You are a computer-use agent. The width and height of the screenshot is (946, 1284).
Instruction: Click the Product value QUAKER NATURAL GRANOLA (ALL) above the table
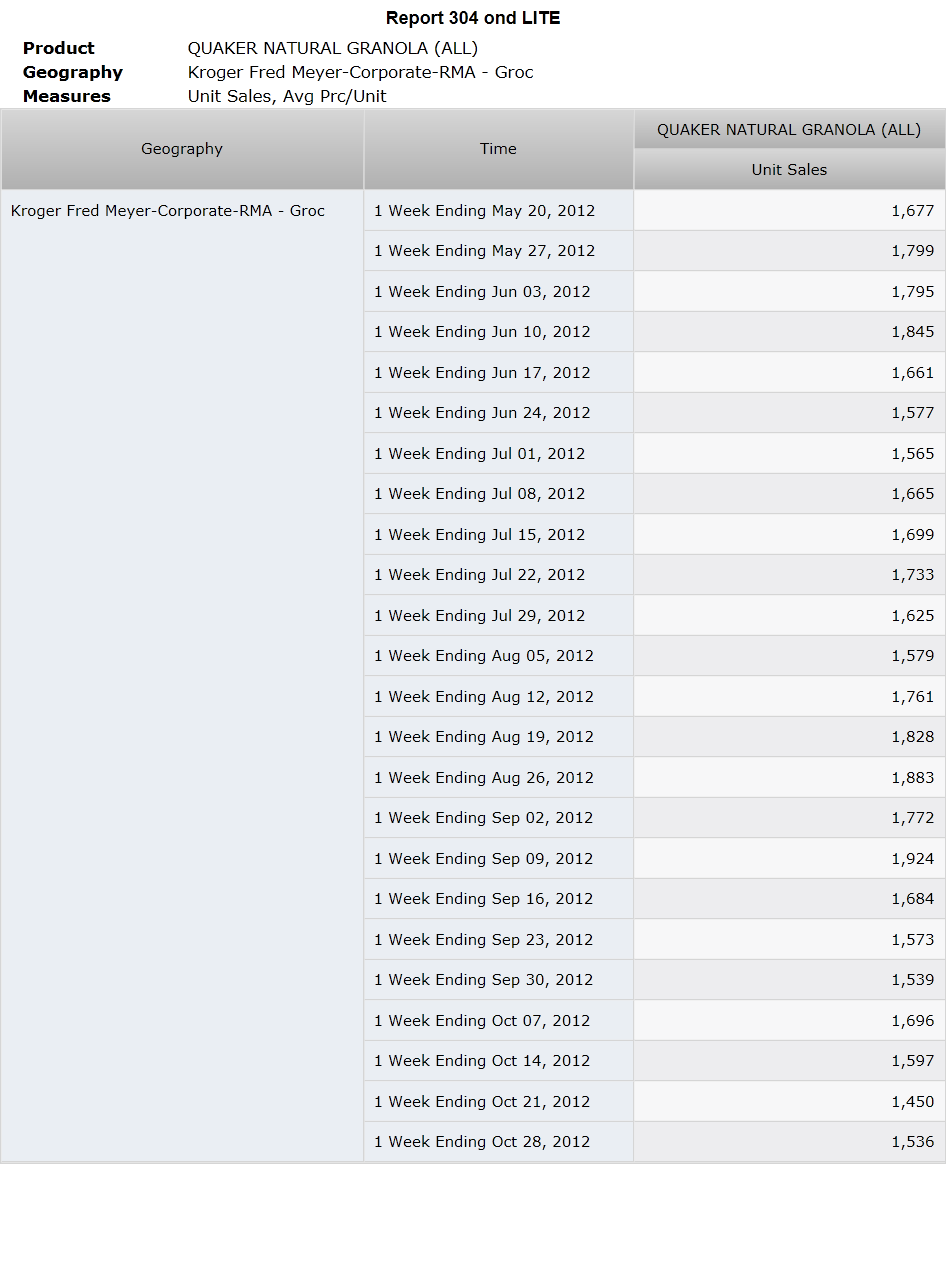(333, 48)
